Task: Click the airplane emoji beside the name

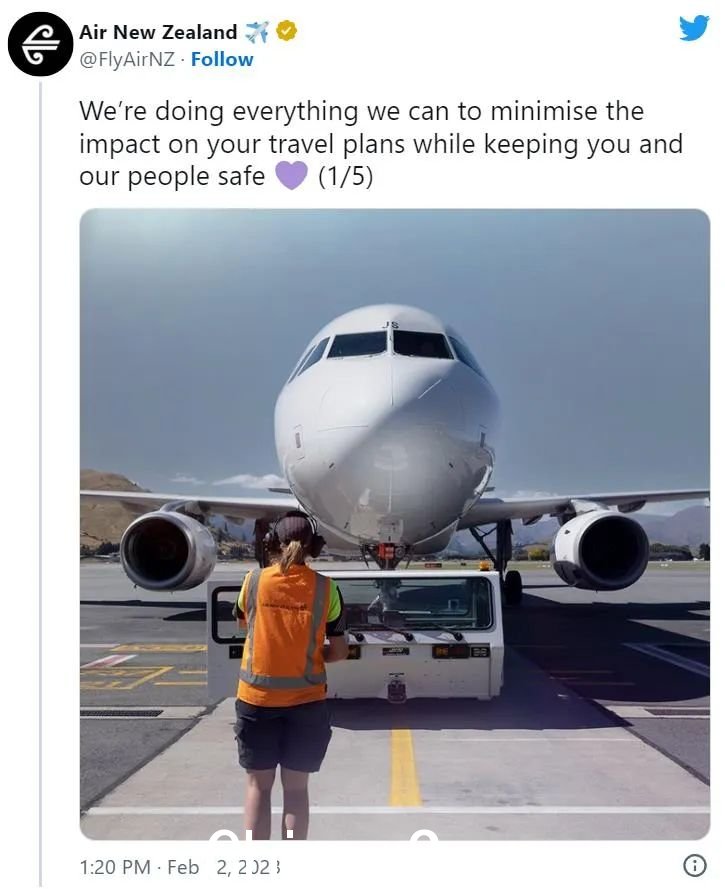Action: click(256, 32)
